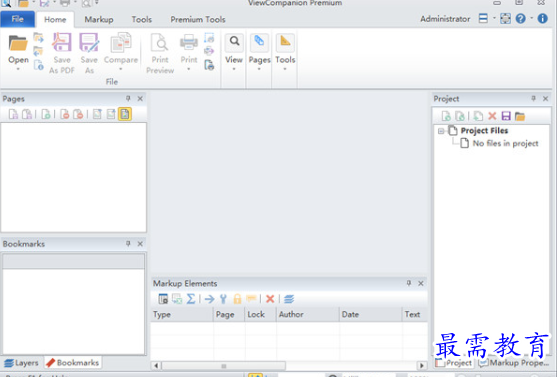Open the File menu
This screenshot has width=557, height=377.
click(x=17, y=19)
